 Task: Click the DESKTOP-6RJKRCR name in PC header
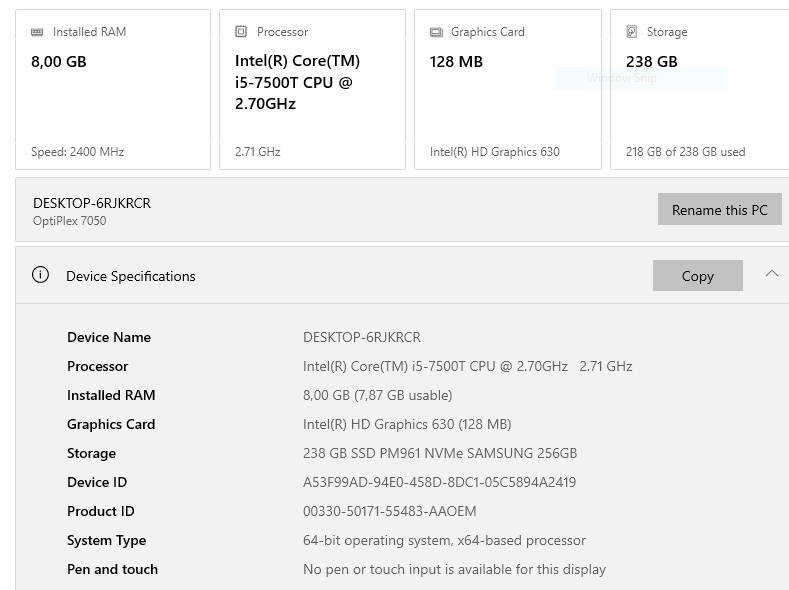click(x=92, y=203)
